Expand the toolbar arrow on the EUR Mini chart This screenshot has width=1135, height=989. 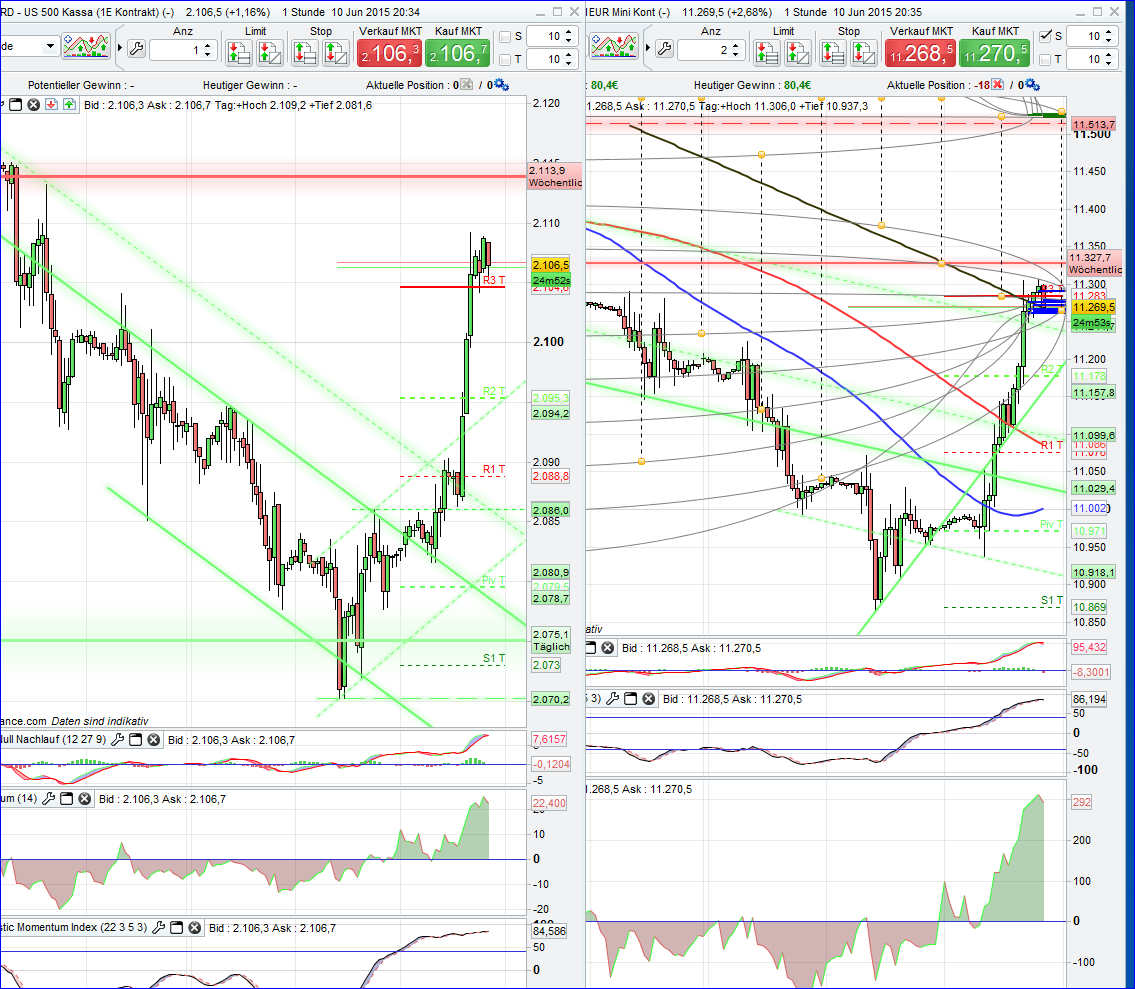[648, 46]
